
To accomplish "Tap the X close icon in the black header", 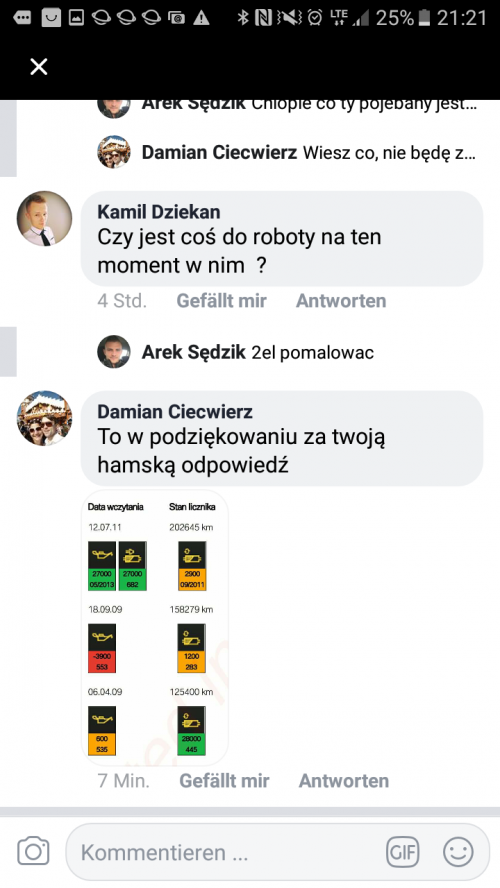I will coord(39,67).
